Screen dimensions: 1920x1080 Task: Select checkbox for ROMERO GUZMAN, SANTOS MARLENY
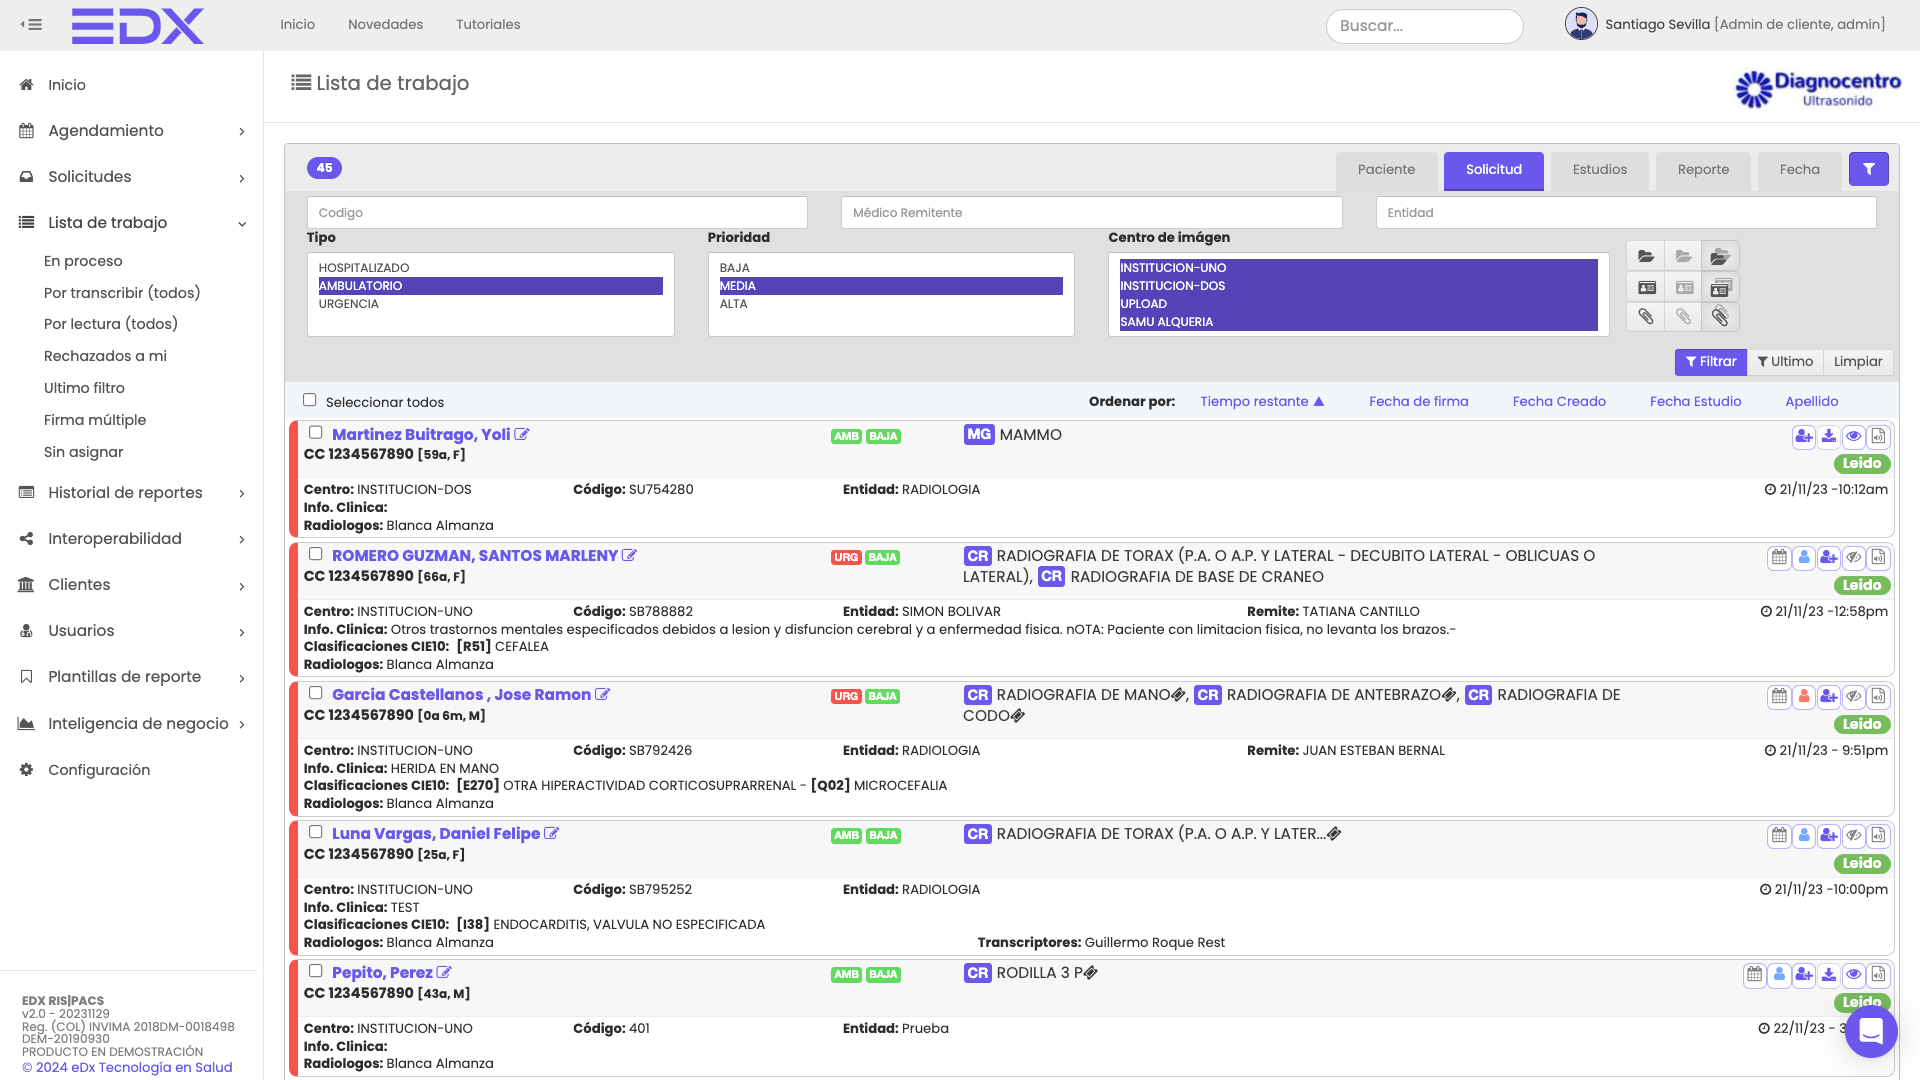tap(316, 554)
